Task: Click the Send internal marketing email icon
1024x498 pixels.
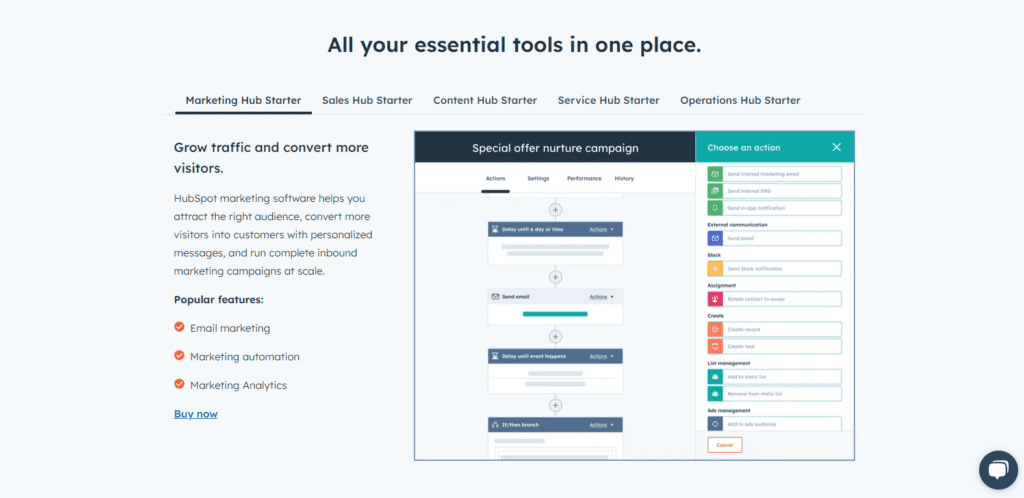Action: pos(715,174)
